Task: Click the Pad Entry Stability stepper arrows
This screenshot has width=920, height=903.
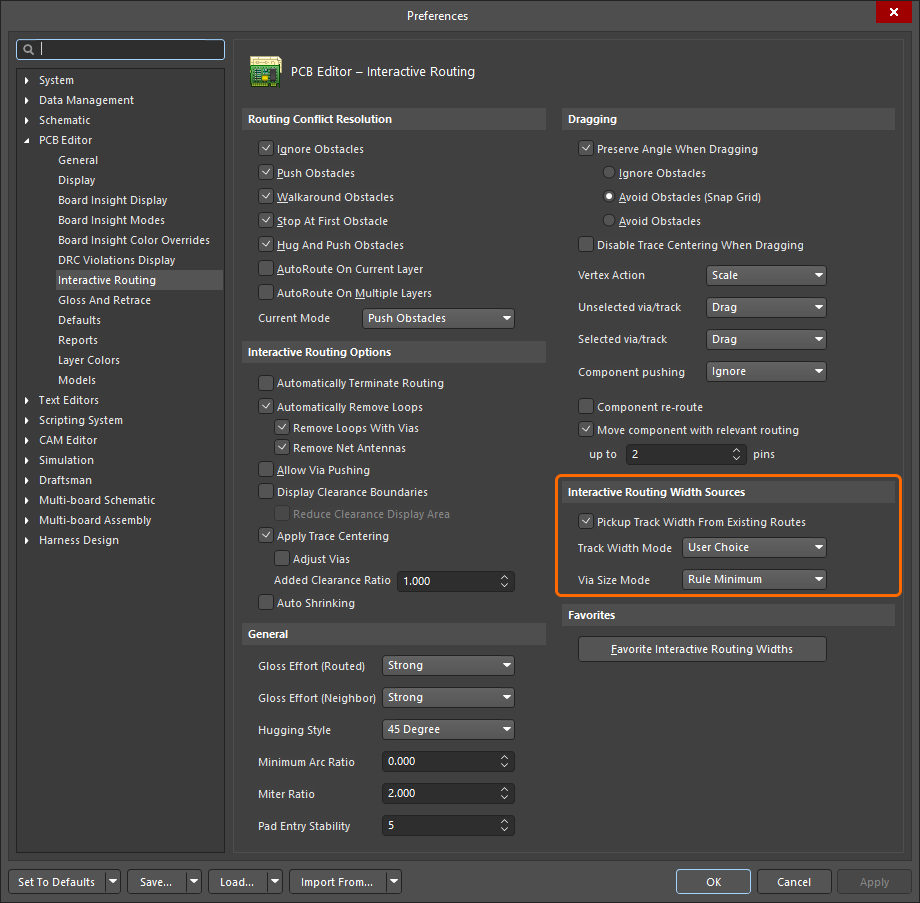Action: coord(505,826)
